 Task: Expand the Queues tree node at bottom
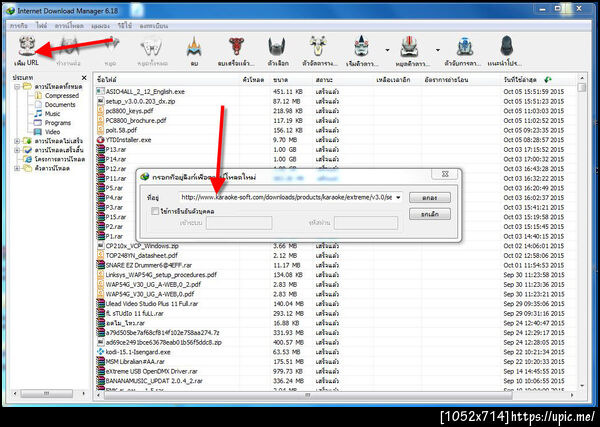17,168
